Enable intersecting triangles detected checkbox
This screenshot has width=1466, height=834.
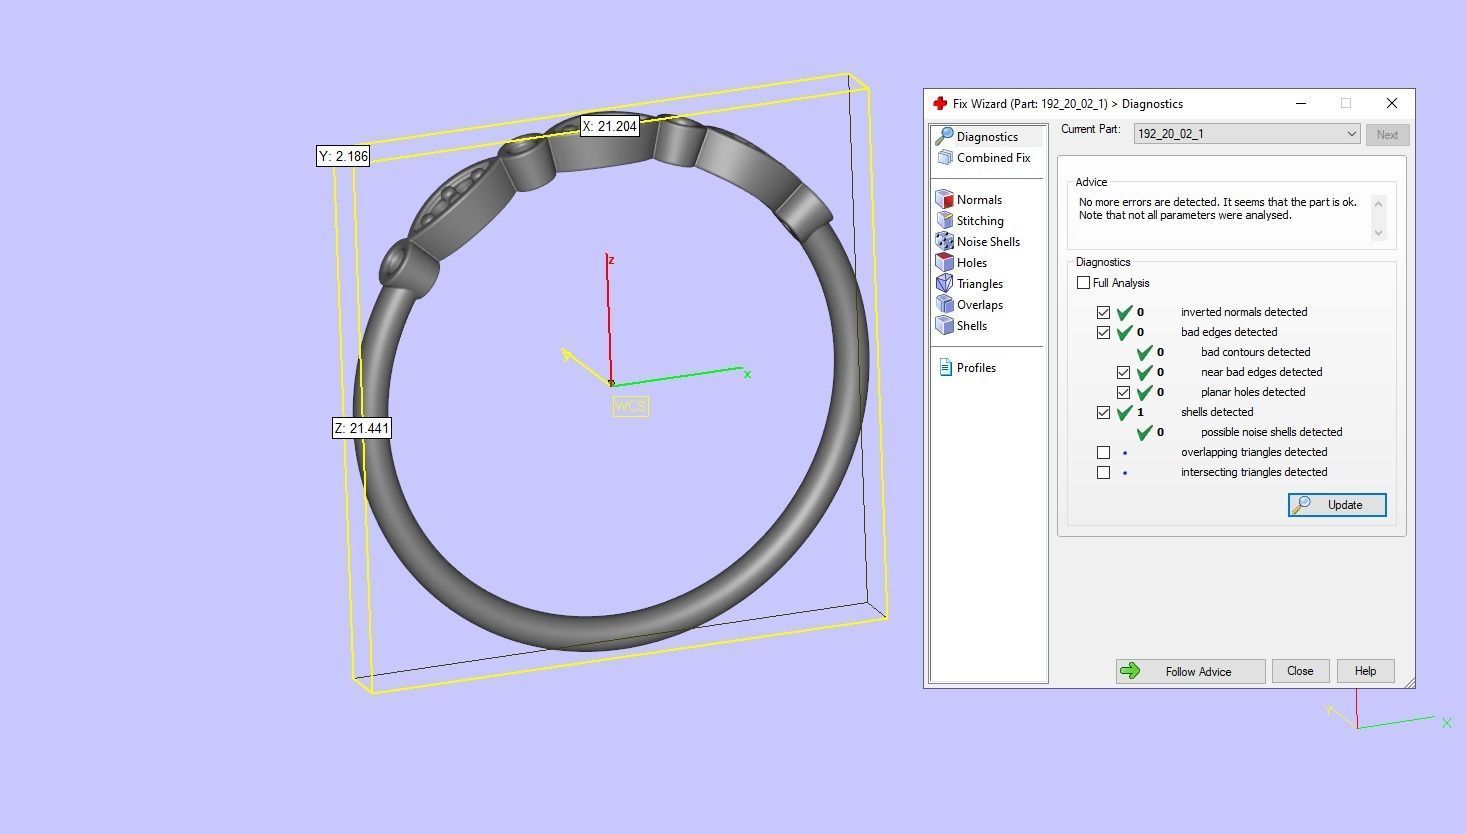1103,472
